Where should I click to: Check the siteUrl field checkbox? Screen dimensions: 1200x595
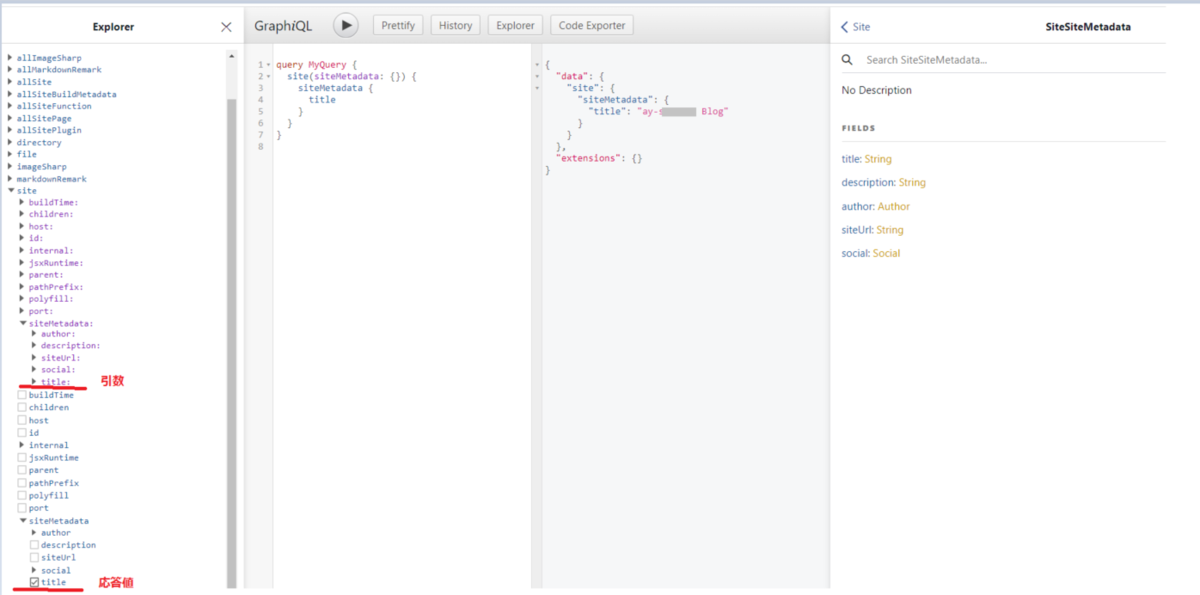click(x=34, y=558)
